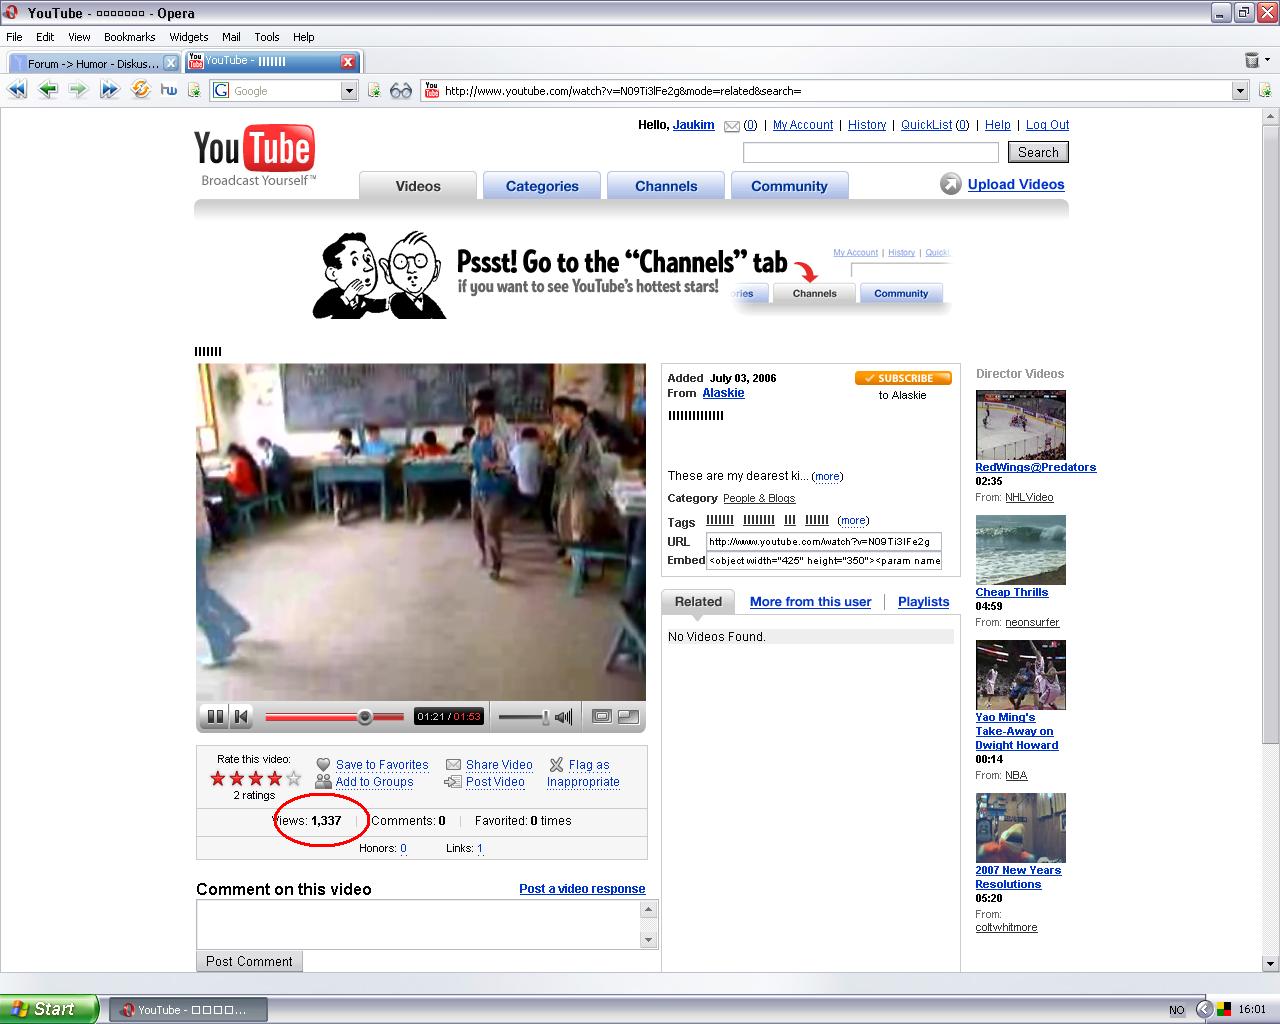Click Save to Favorites

[x=382, y=764]
